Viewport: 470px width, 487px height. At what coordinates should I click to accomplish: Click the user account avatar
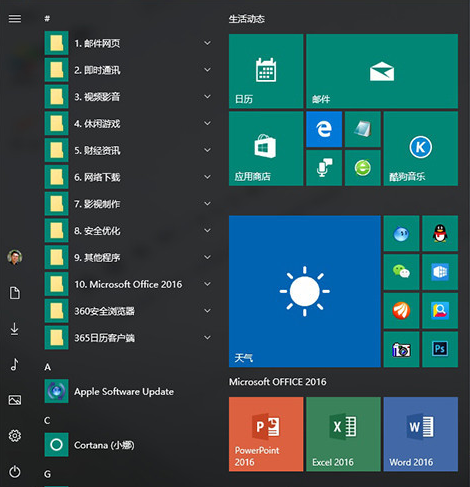point(15,257)
